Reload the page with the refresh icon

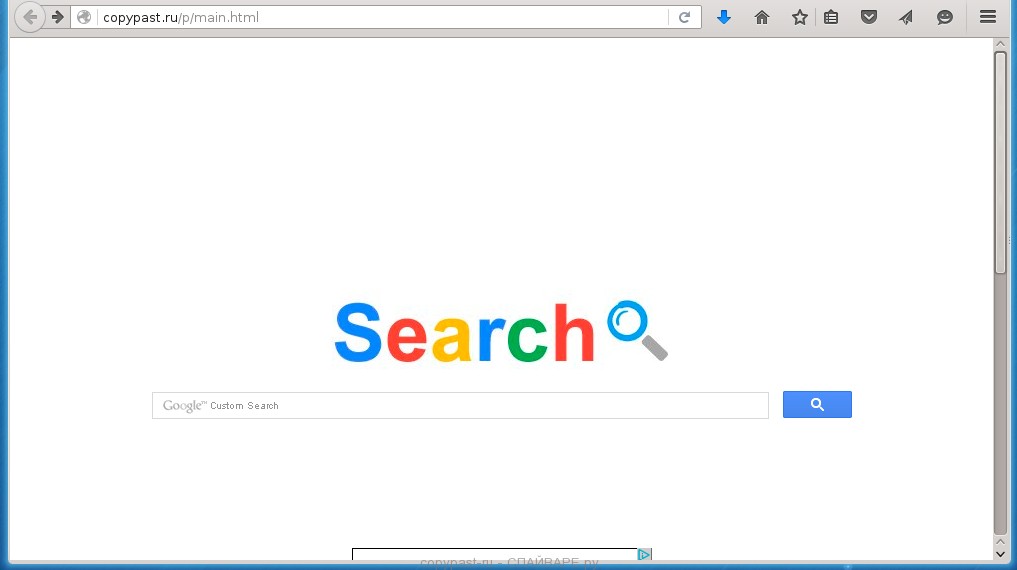[684, 18]
